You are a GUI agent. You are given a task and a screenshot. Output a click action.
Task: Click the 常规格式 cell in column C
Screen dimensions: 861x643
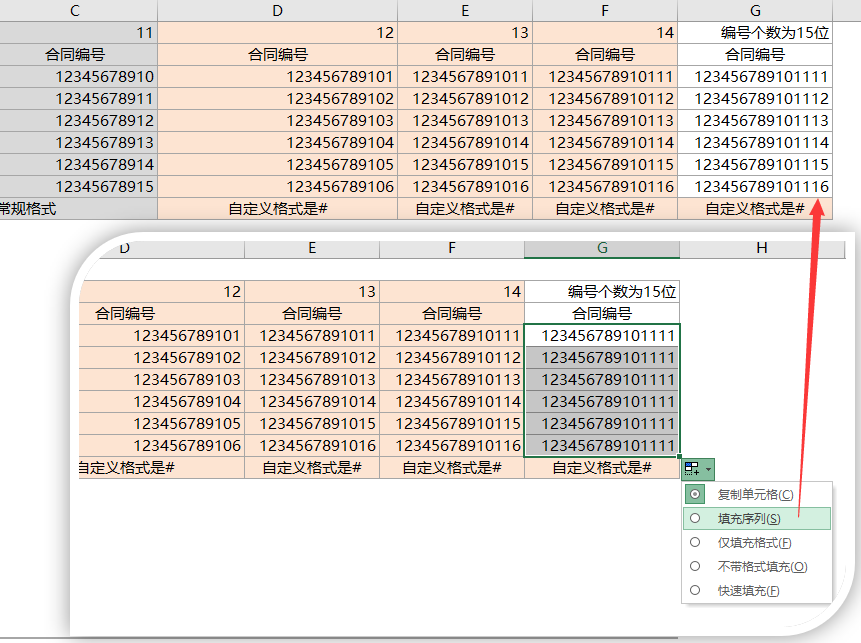(x=79, y=209)
